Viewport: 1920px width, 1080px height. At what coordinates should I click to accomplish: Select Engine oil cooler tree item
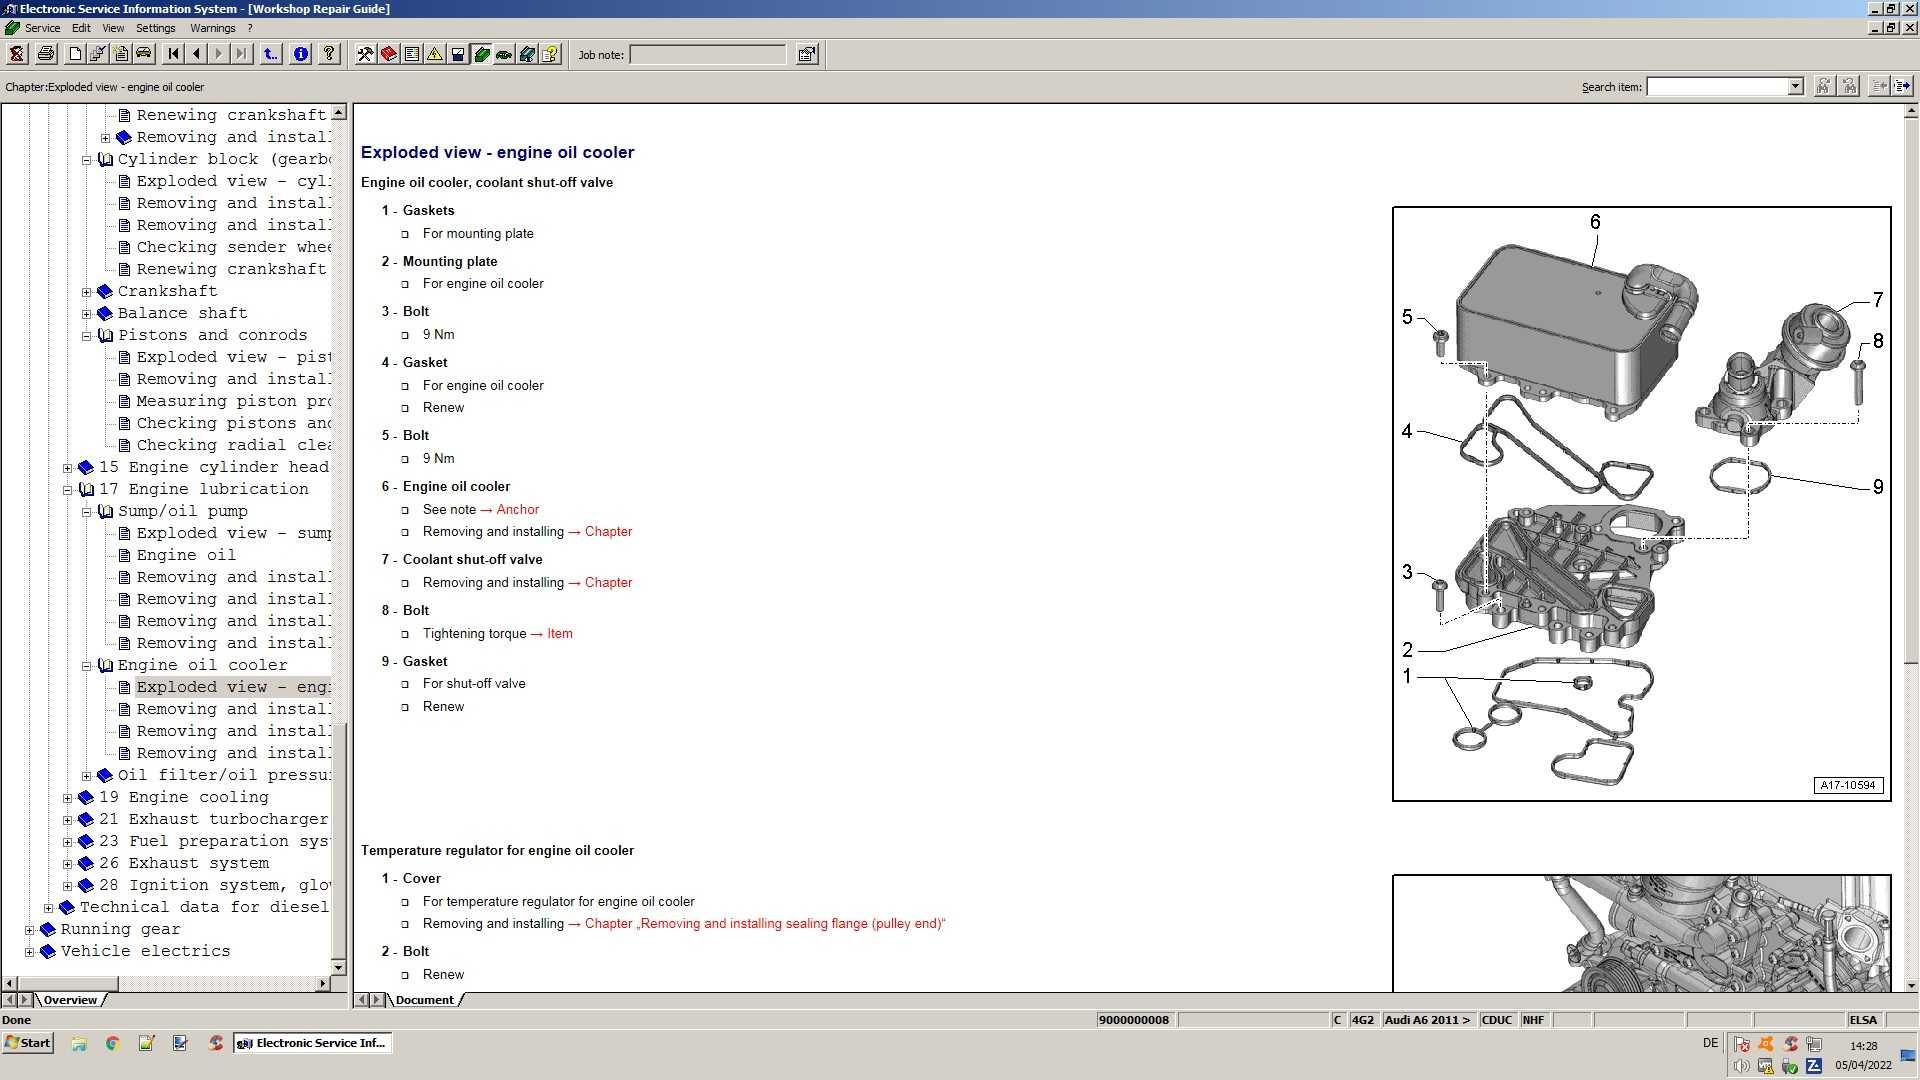(202, 663)
